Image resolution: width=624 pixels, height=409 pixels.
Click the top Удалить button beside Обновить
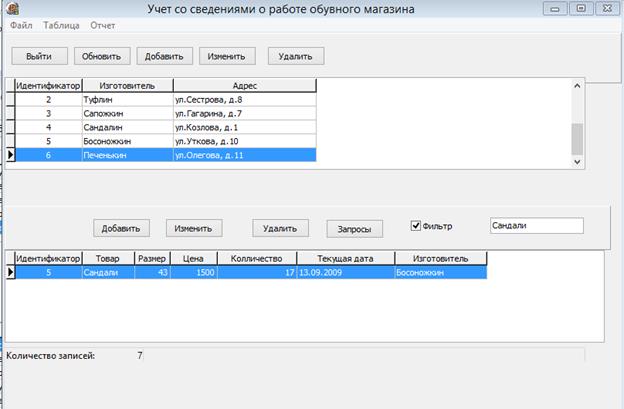pyautogui.click(x=296, y=56)
